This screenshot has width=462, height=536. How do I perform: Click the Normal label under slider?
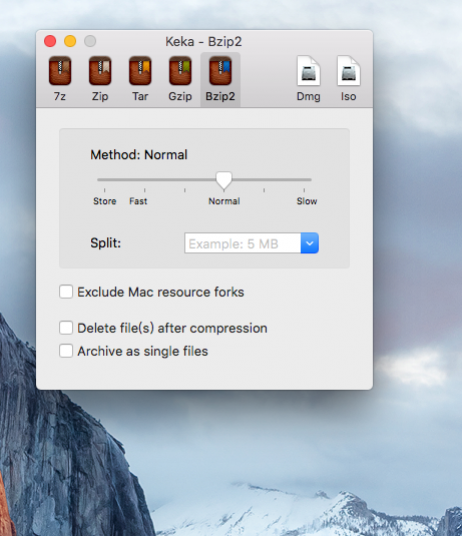(224, 201)
